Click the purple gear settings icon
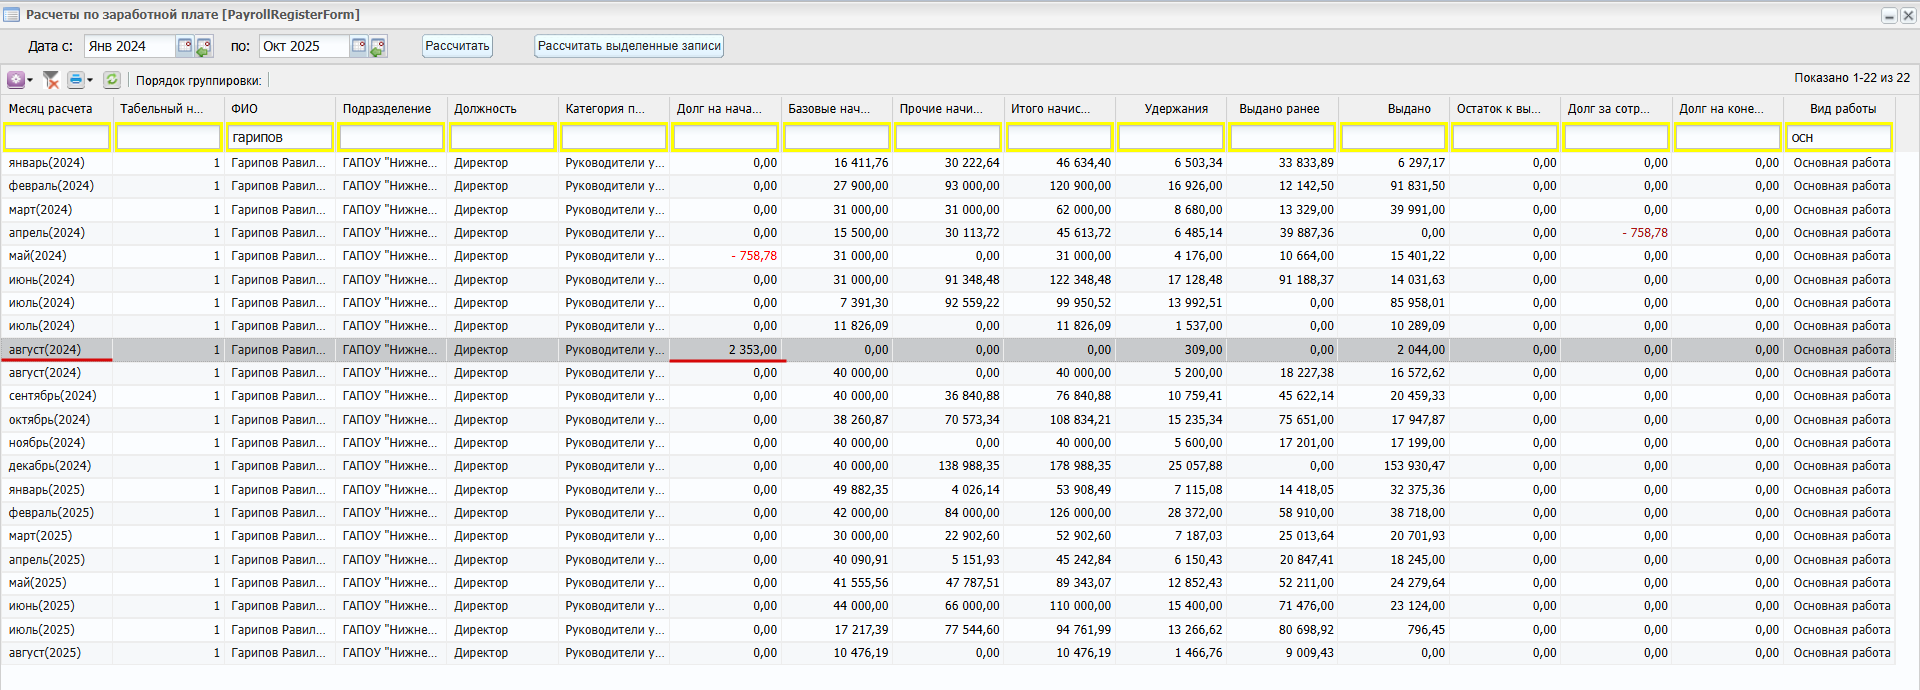Viewport: 1920px width, 690px height. point(16,80)
